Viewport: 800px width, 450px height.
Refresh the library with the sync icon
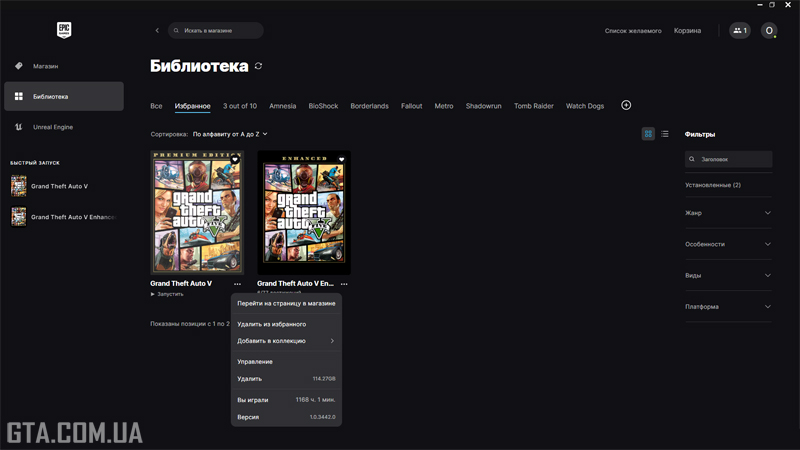[x=259, y=66]
